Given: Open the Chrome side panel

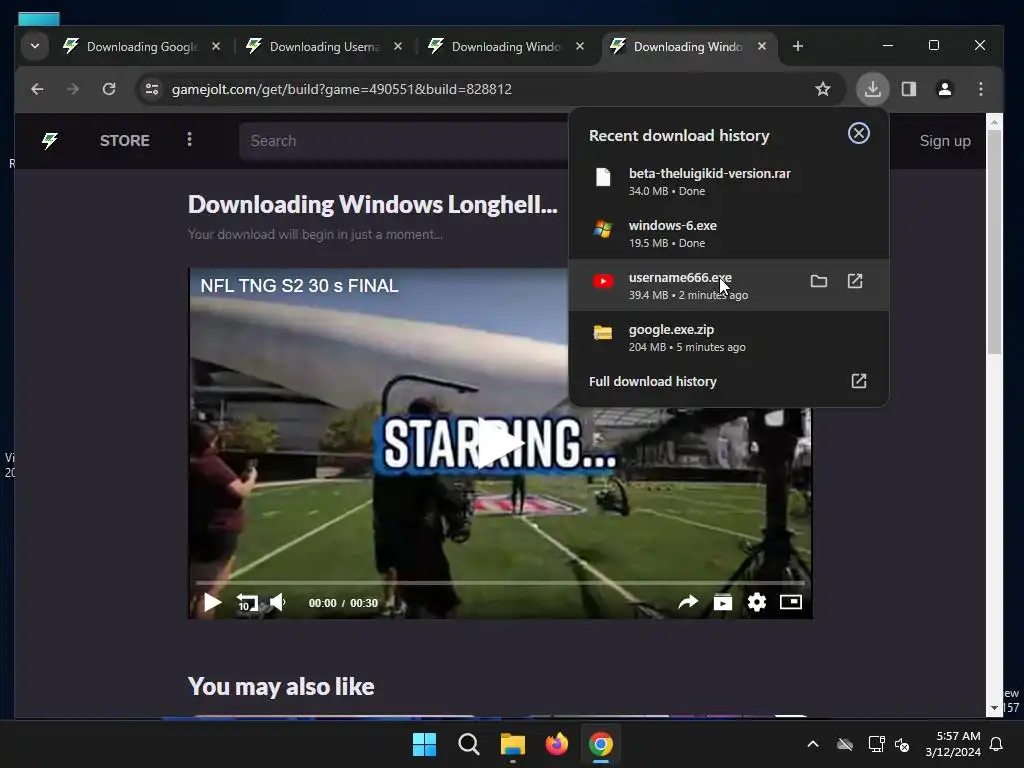Looking at the screenshot, I should click(908, 89).
